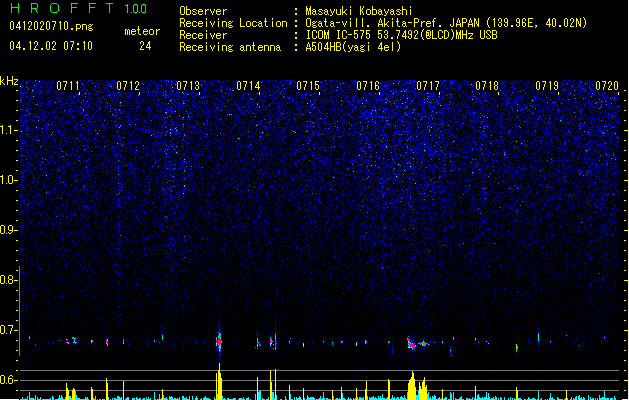This screenshot has width=629, height=400.
Task: Click the 0720 time marker
Action: (x=607, y=86)
